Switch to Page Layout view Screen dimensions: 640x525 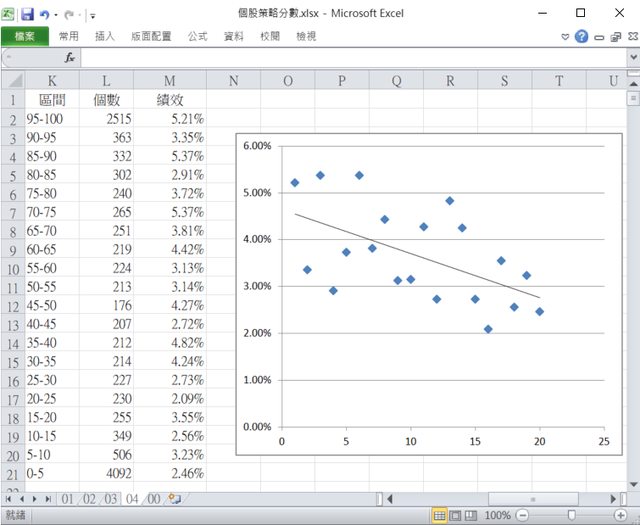[x=456, y=515]
